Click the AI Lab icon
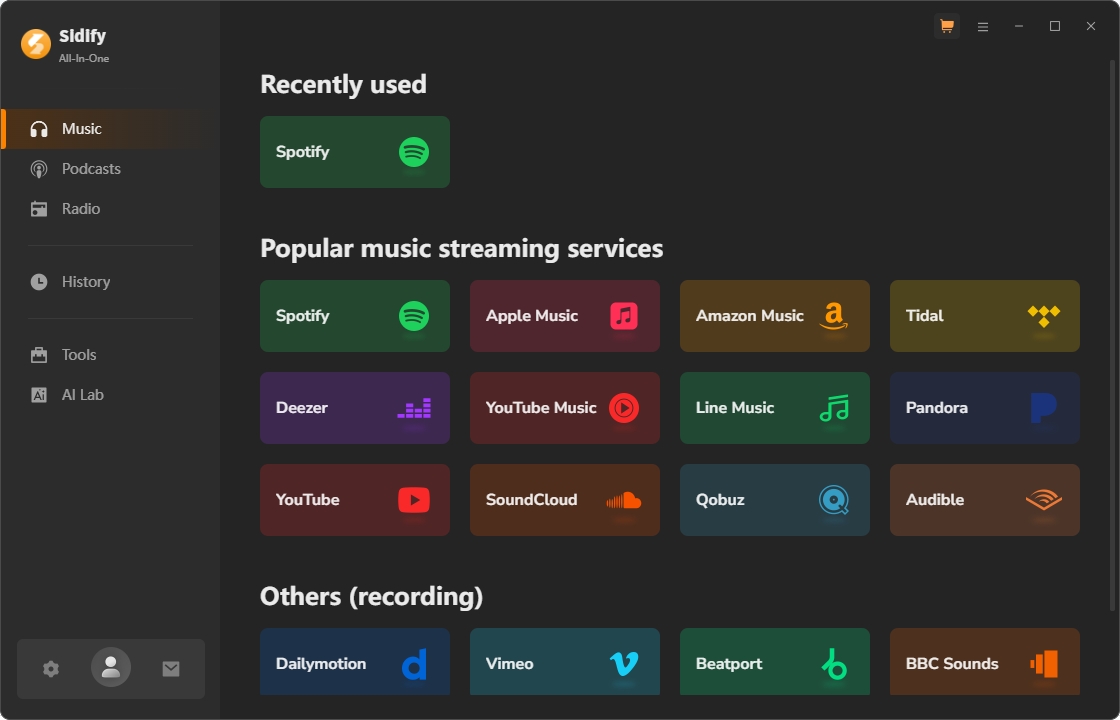This screenshot has height=720, width=1120. click(x=39, y=394)
